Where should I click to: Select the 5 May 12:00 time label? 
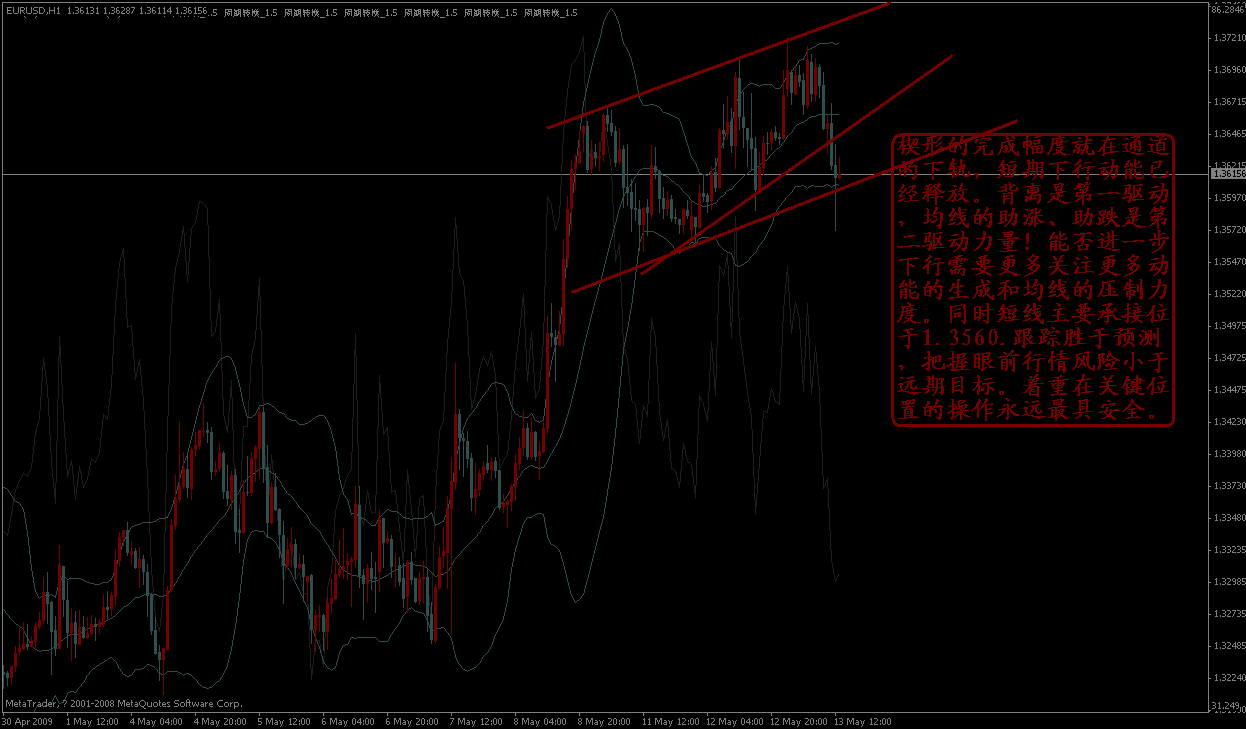(282, 721)
